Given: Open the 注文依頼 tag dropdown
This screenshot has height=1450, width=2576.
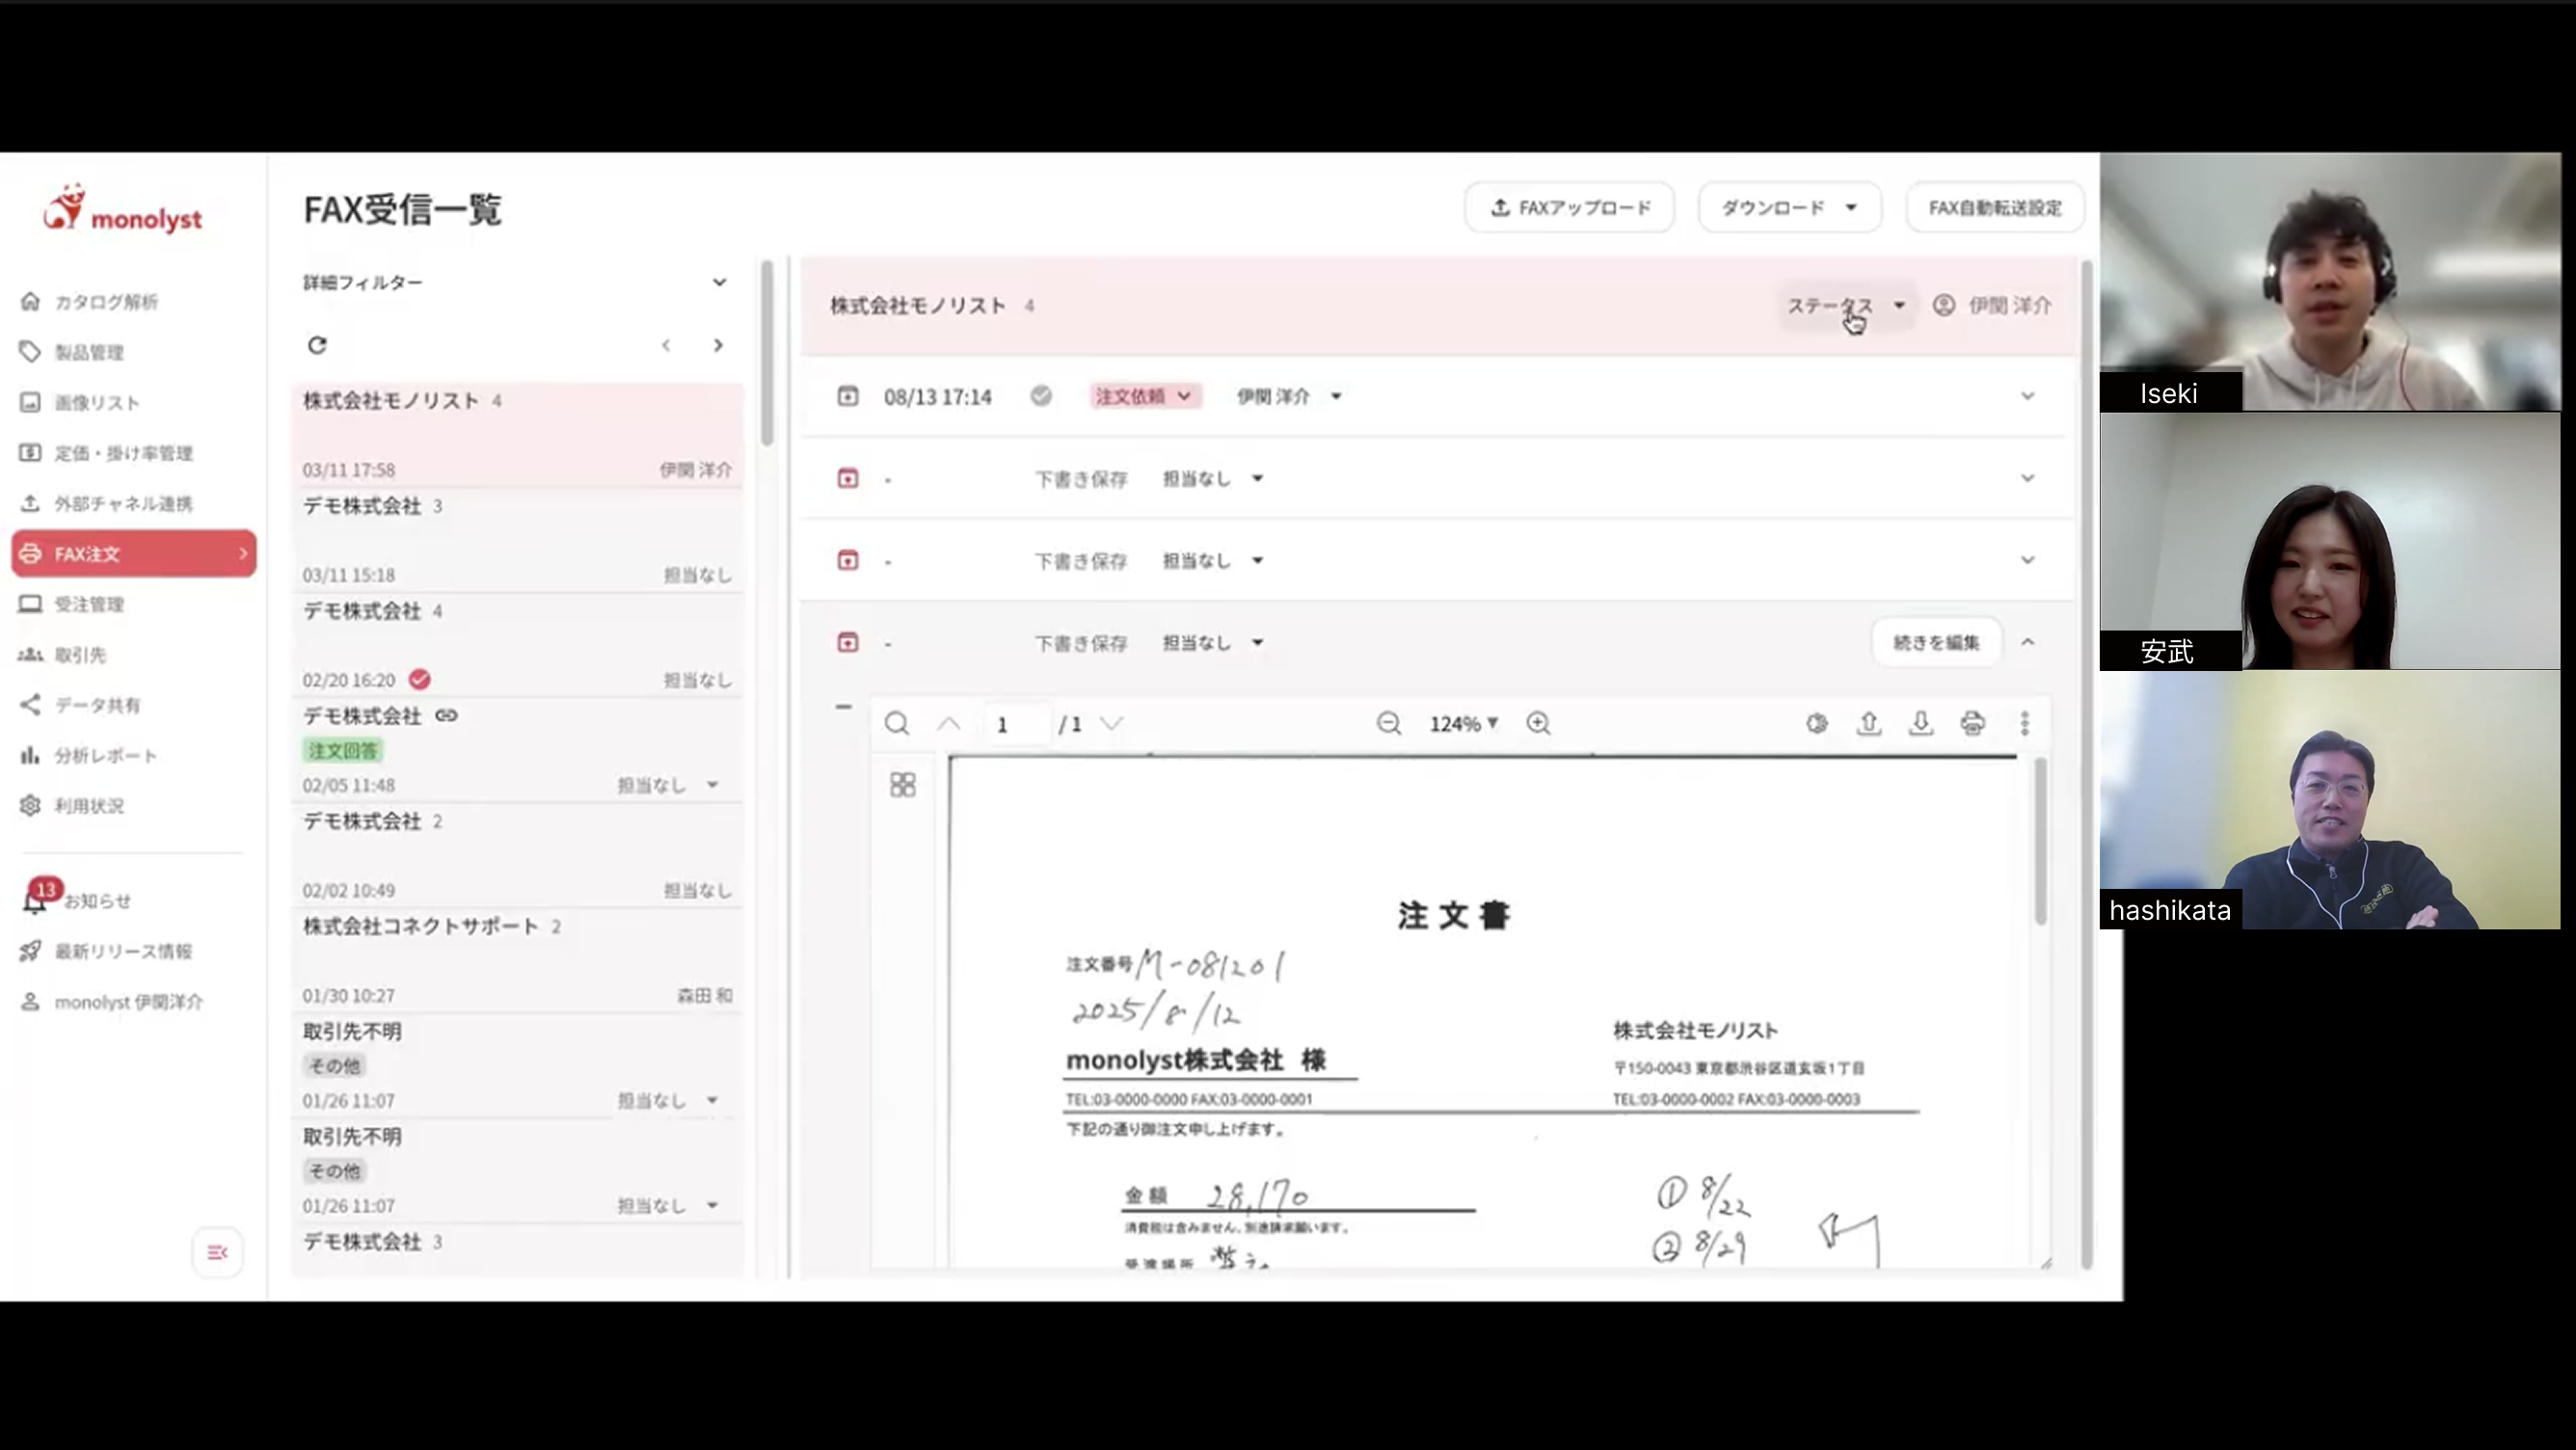Looking at the screenshot, I should 1143,396.
